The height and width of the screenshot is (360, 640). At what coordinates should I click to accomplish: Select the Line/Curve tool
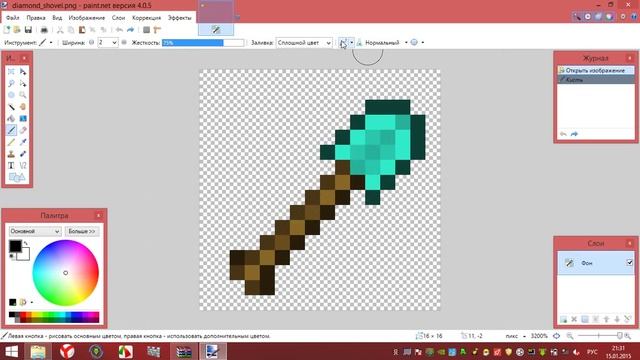click(23, 166)
